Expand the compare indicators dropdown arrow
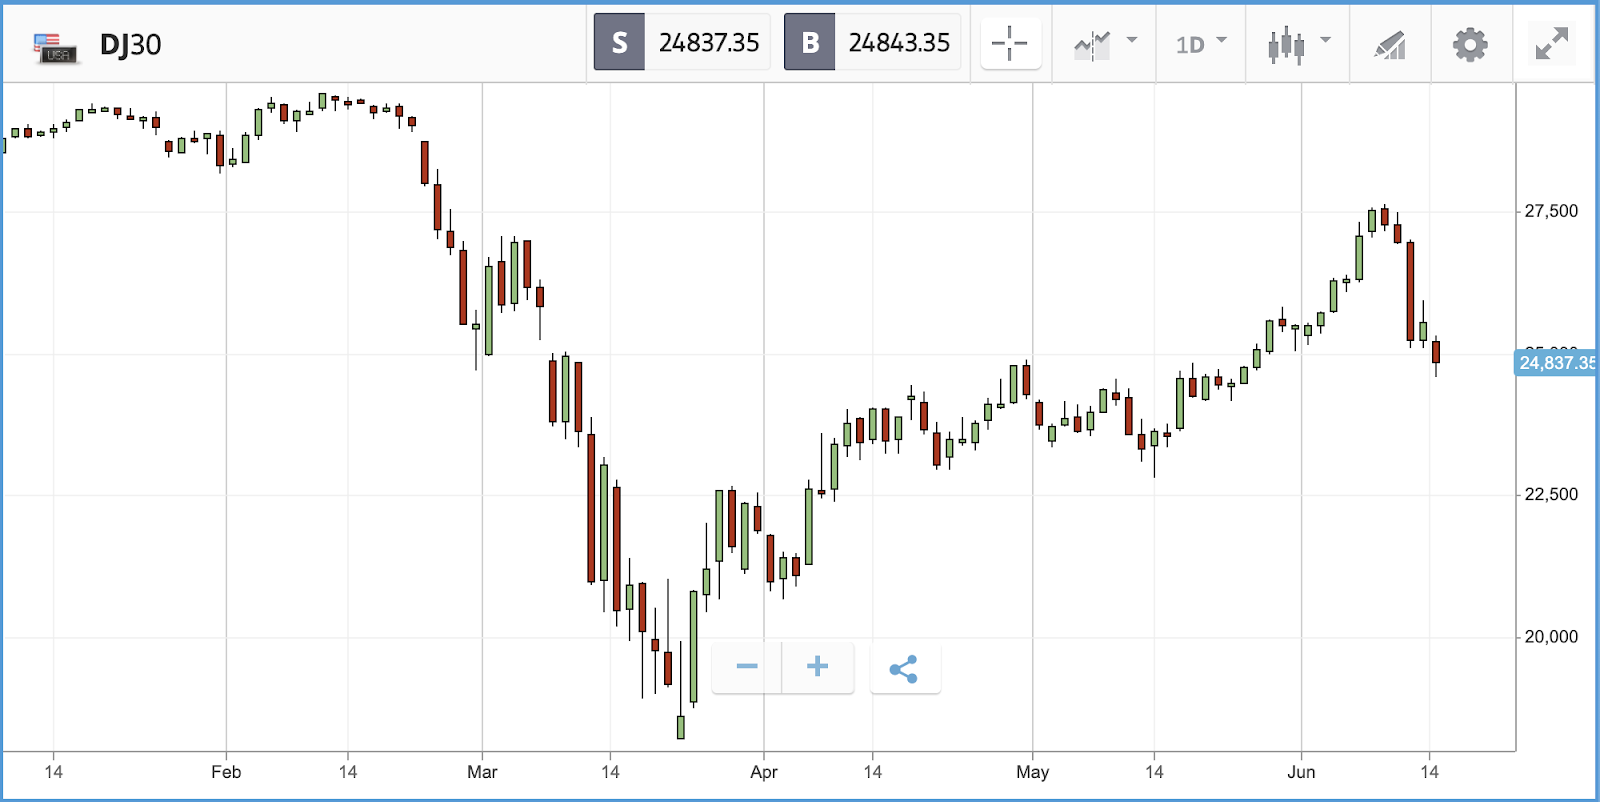The height and width of the screenshot is (802, 1600). pos(1132,41)
